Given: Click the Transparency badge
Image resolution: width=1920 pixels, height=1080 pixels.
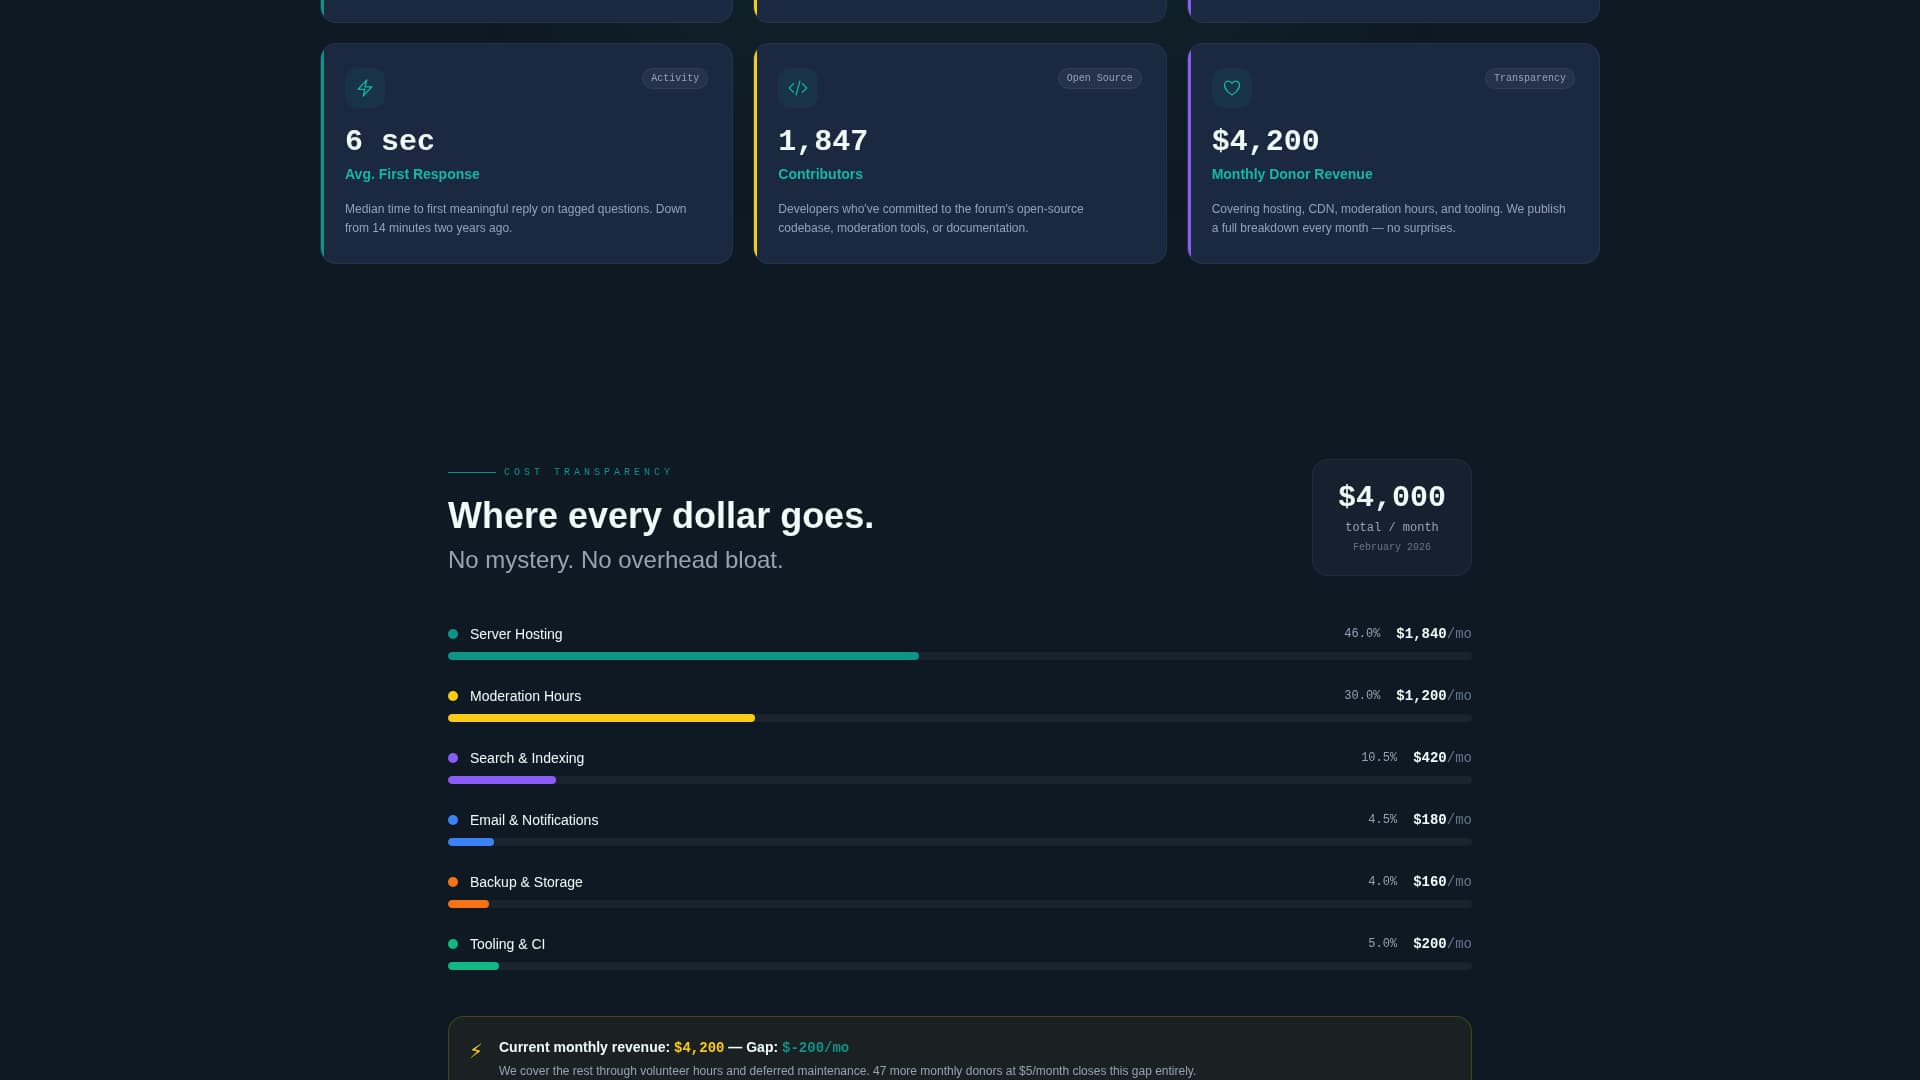Looking at the screenshot, I should tap(1529, 78).
